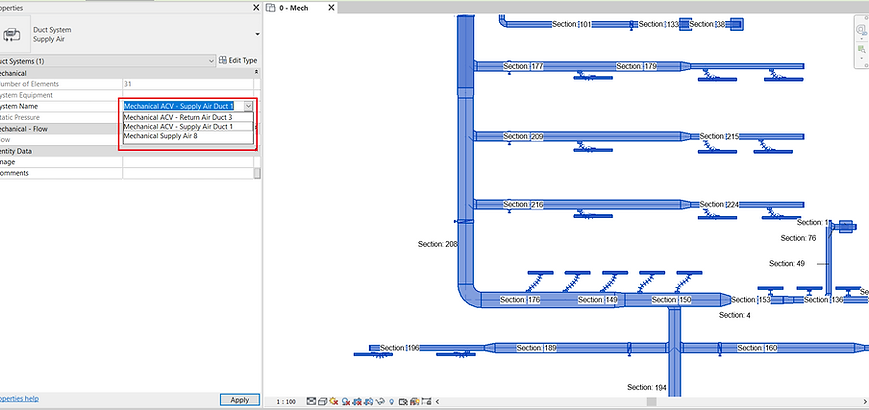The image size is (869, 410).
Task: Select the Section: 150 duct label
Action: coord(671,300)
